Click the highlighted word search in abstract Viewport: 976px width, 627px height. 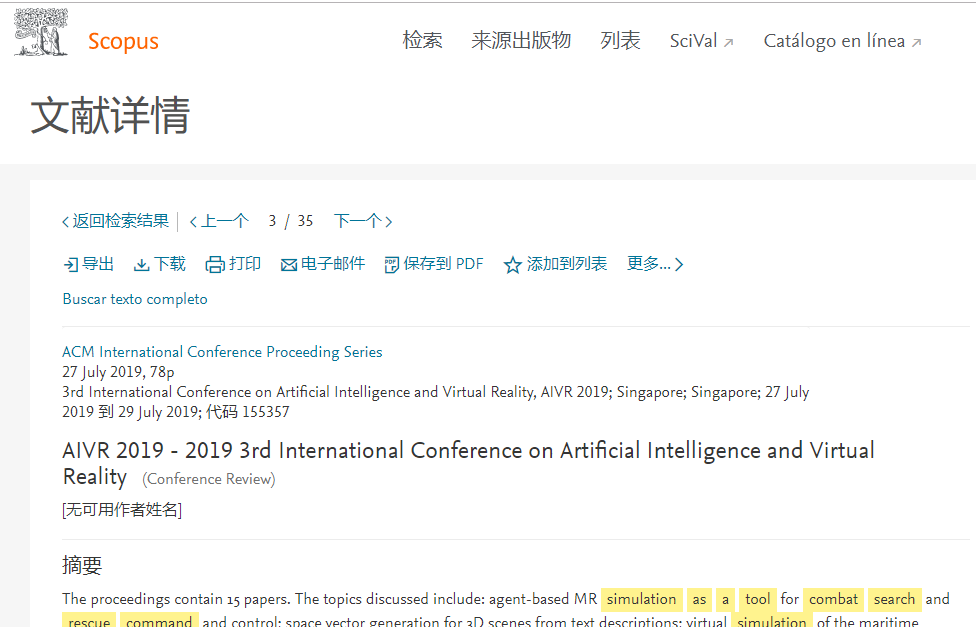pyautogui.click(x=894, y=599)
